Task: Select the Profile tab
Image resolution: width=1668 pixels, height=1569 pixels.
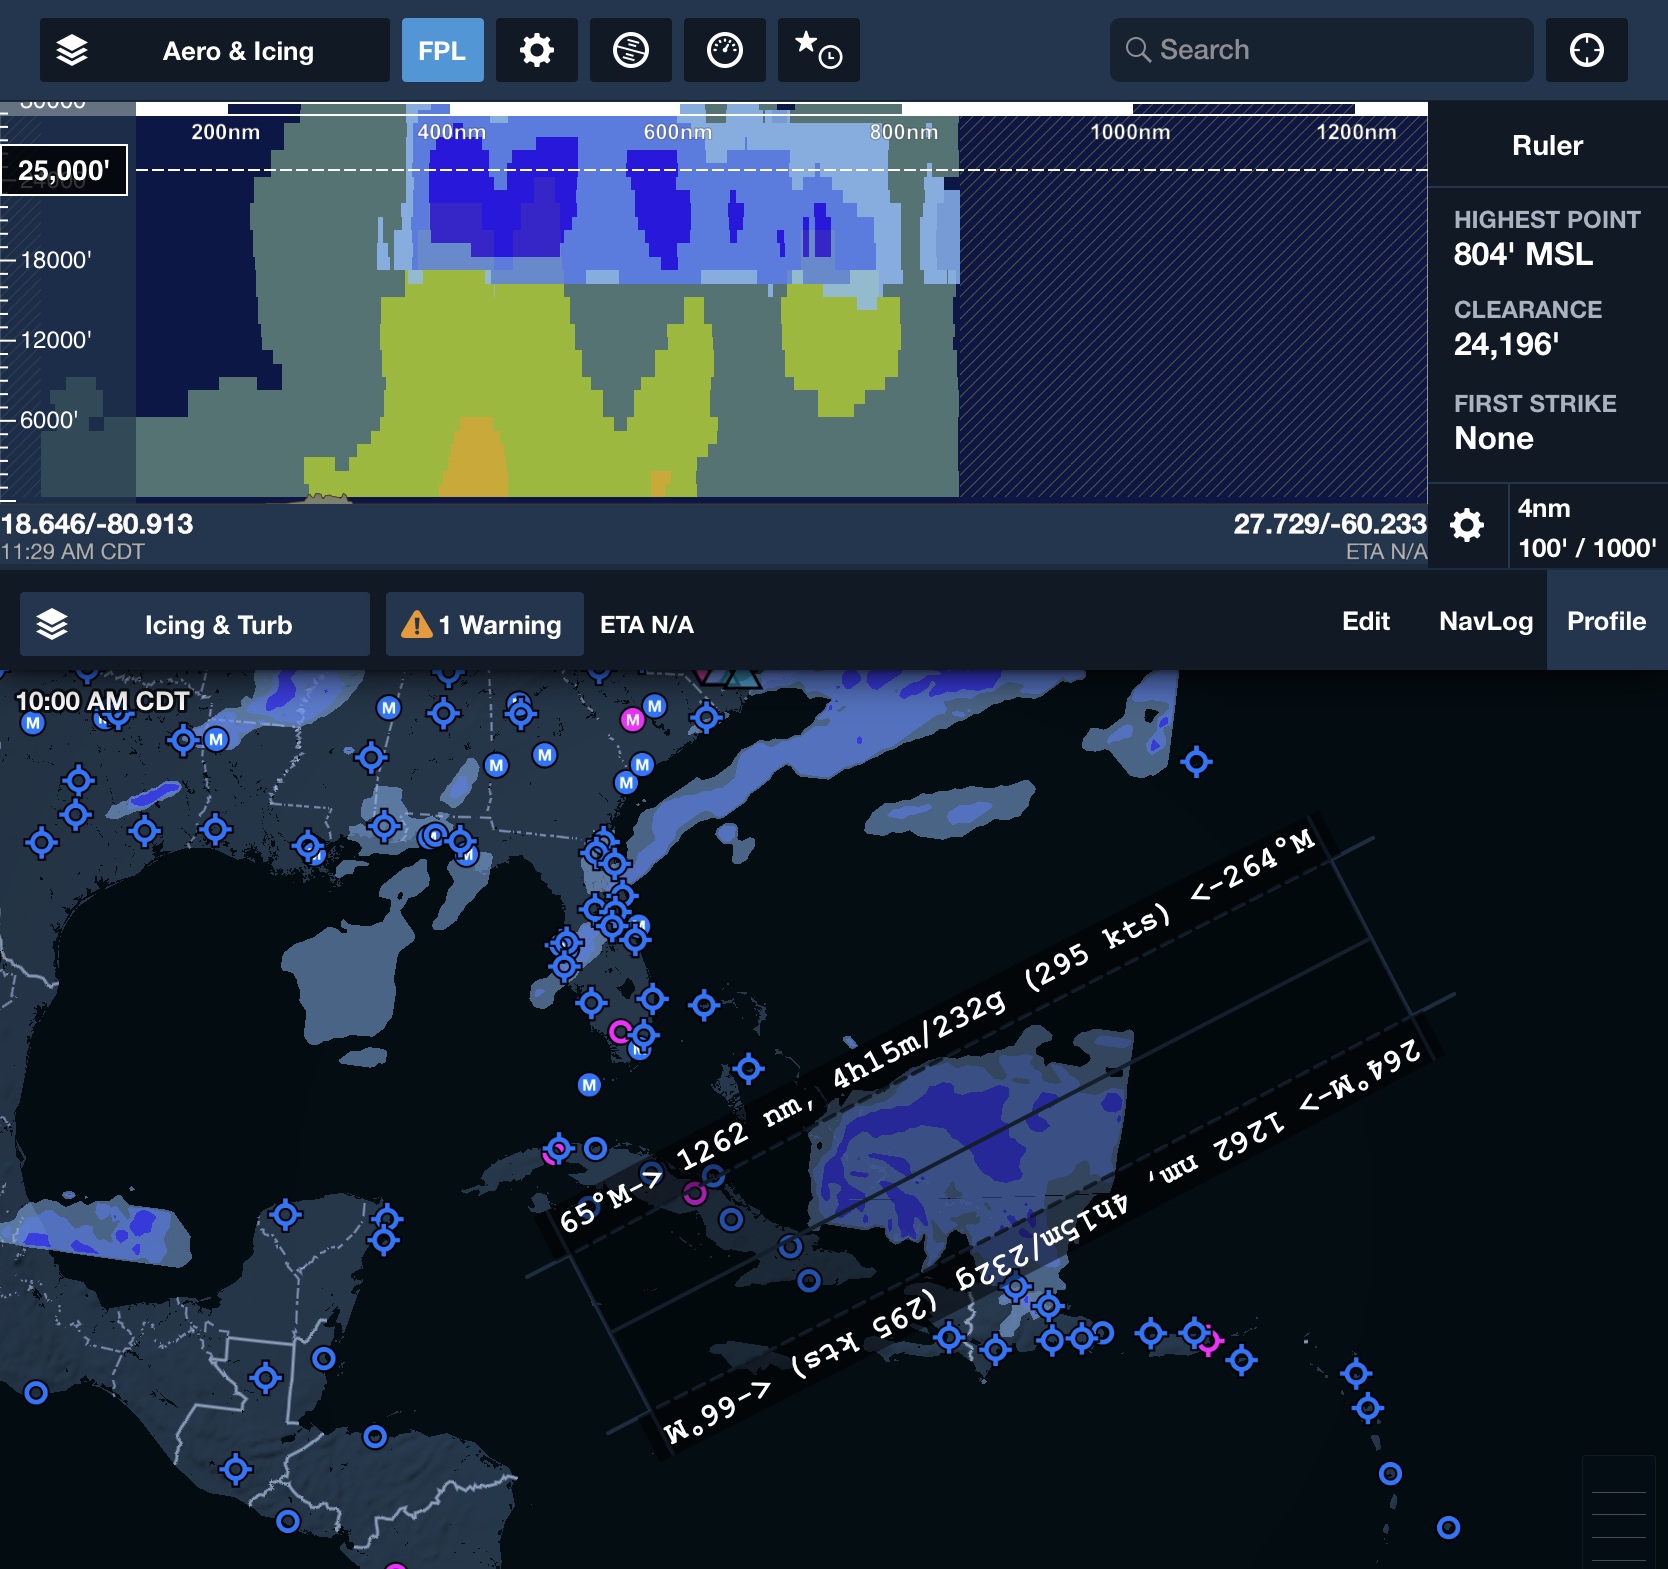Action: [1606, 621]
